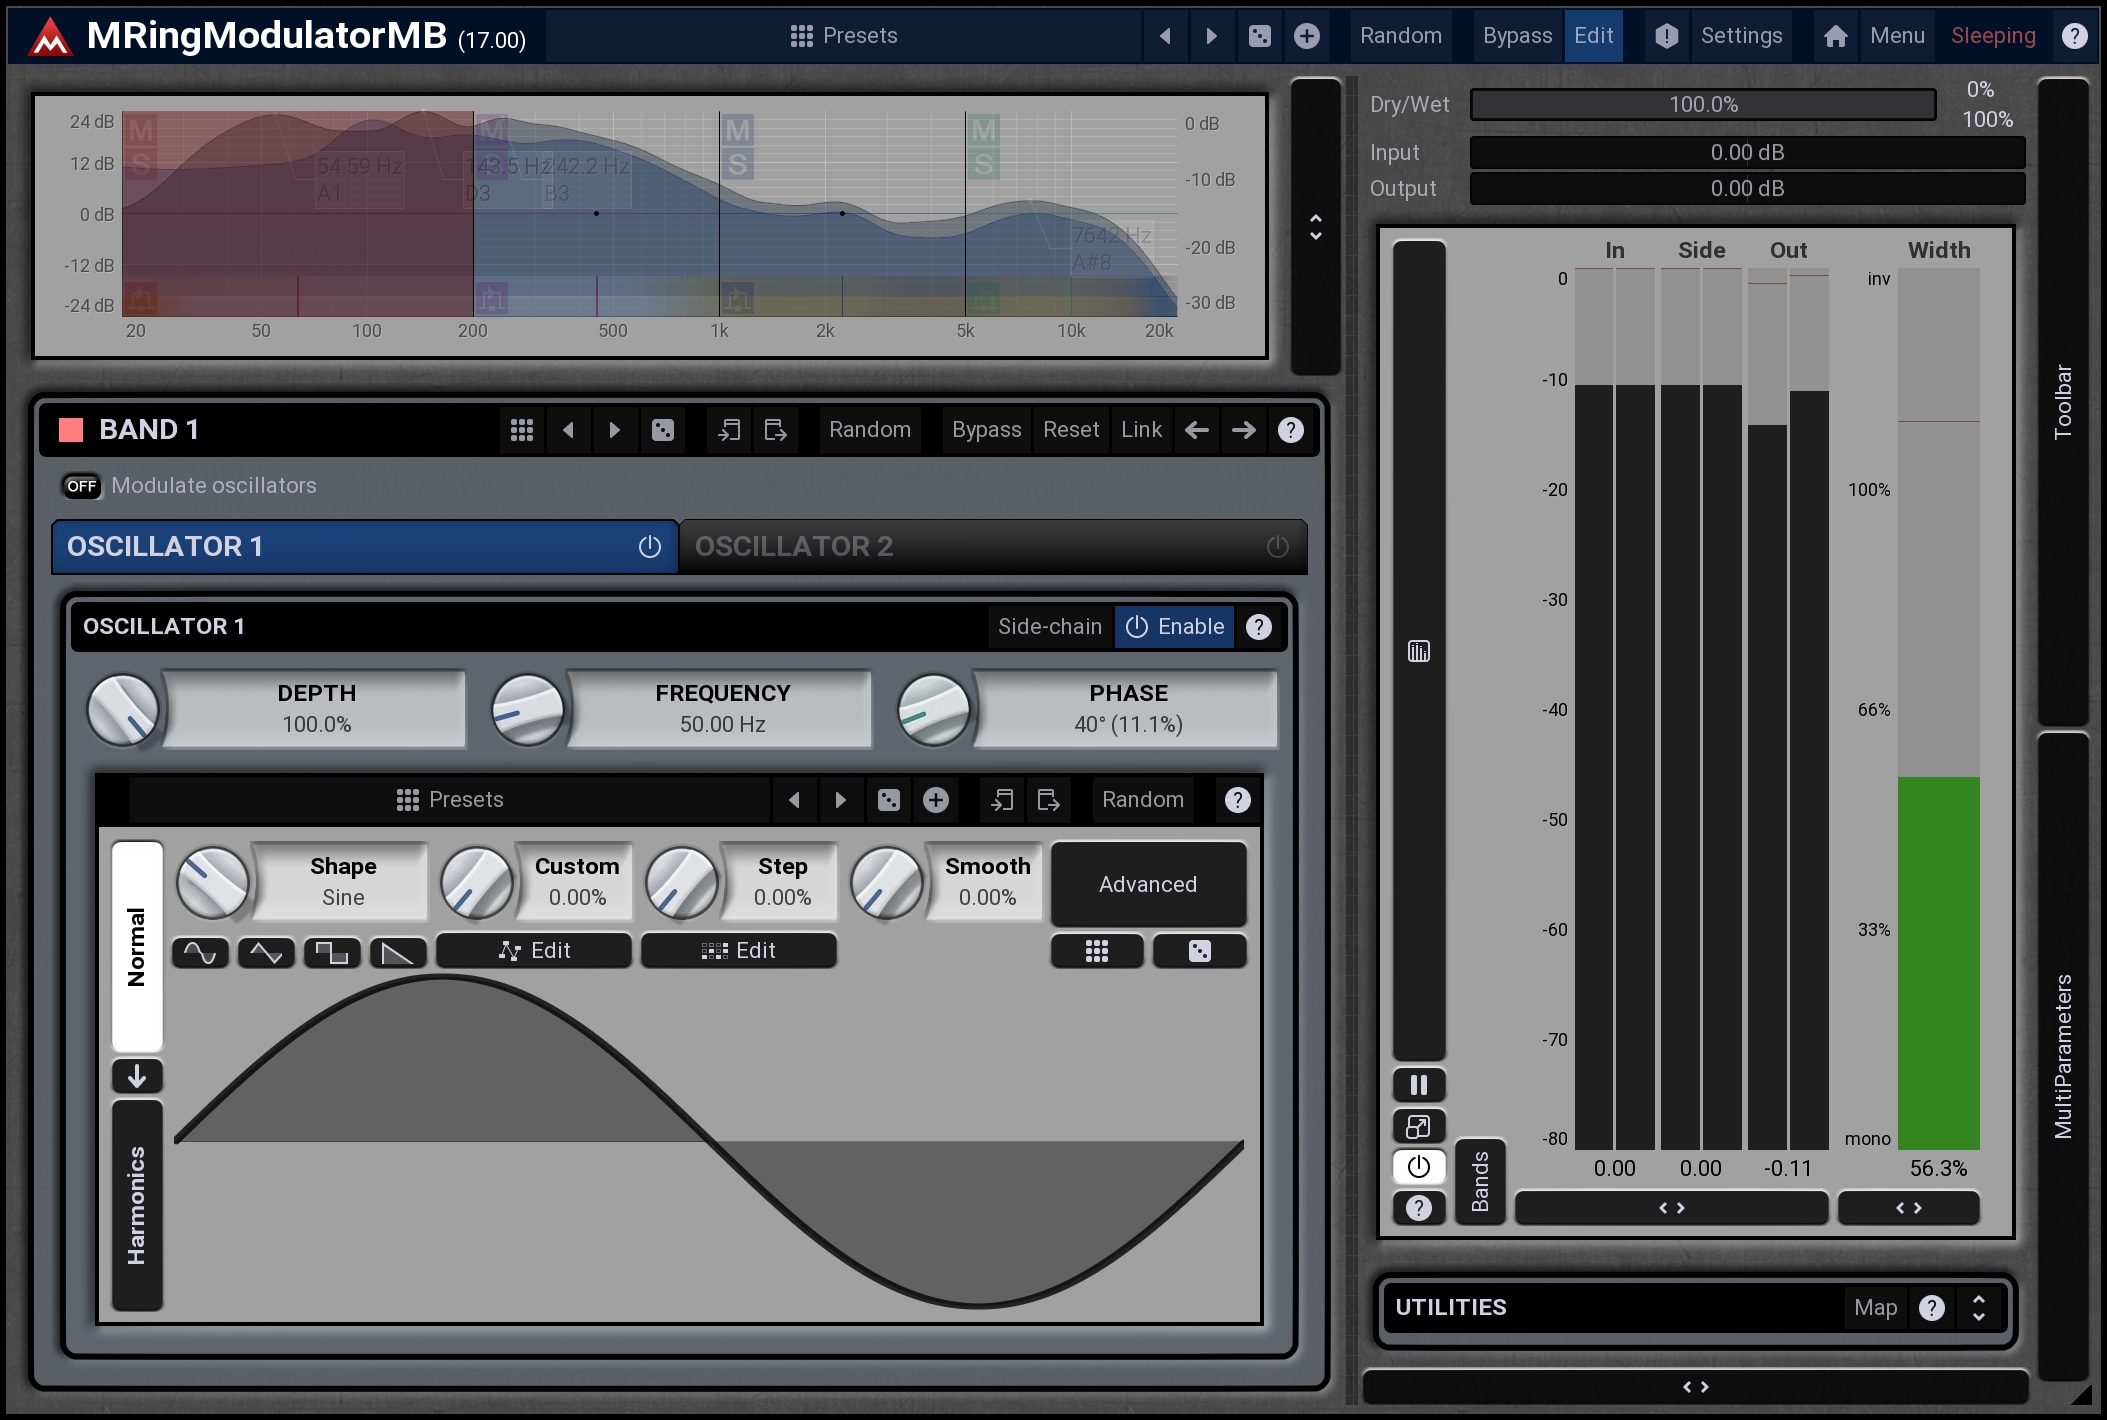Adjust the Dry/Wet slider
This screenshot has height=1420, width=2107.
pos(1703,105)
